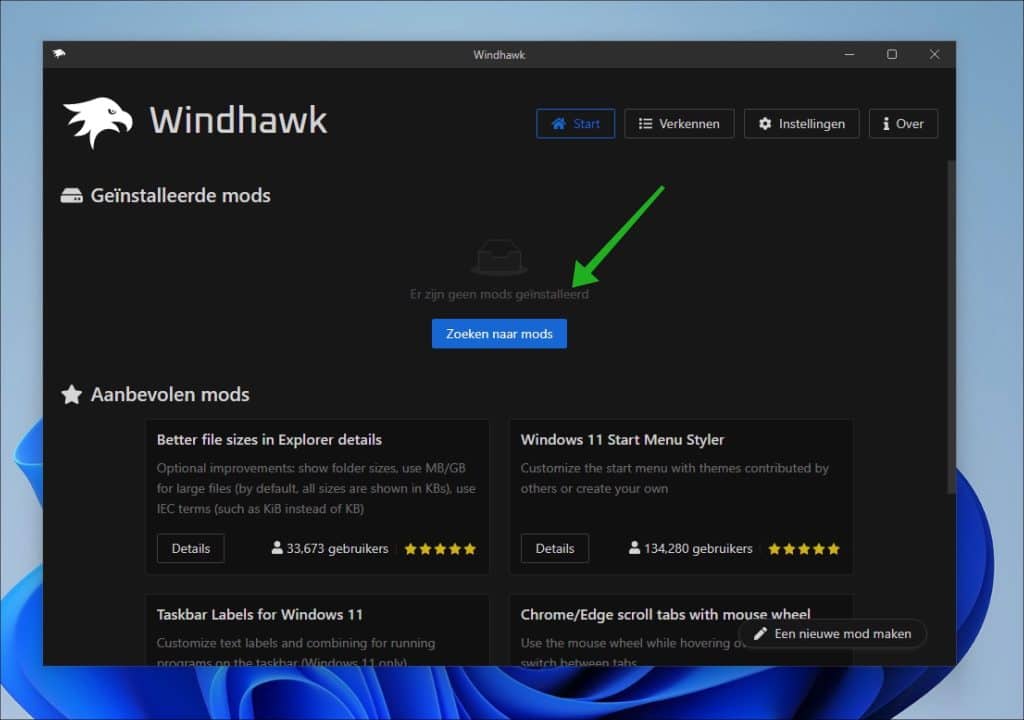This screenshot has width=1024, height=720.
Task: Open Details for Better file sizes mod
Action: click(191, 548)
